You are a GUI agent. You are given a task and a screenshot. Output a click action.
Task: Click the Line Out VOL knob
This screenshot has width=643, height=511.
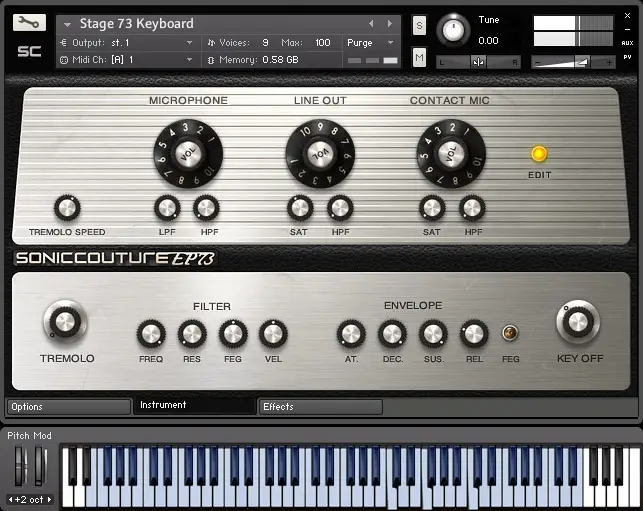click(320, 154)
